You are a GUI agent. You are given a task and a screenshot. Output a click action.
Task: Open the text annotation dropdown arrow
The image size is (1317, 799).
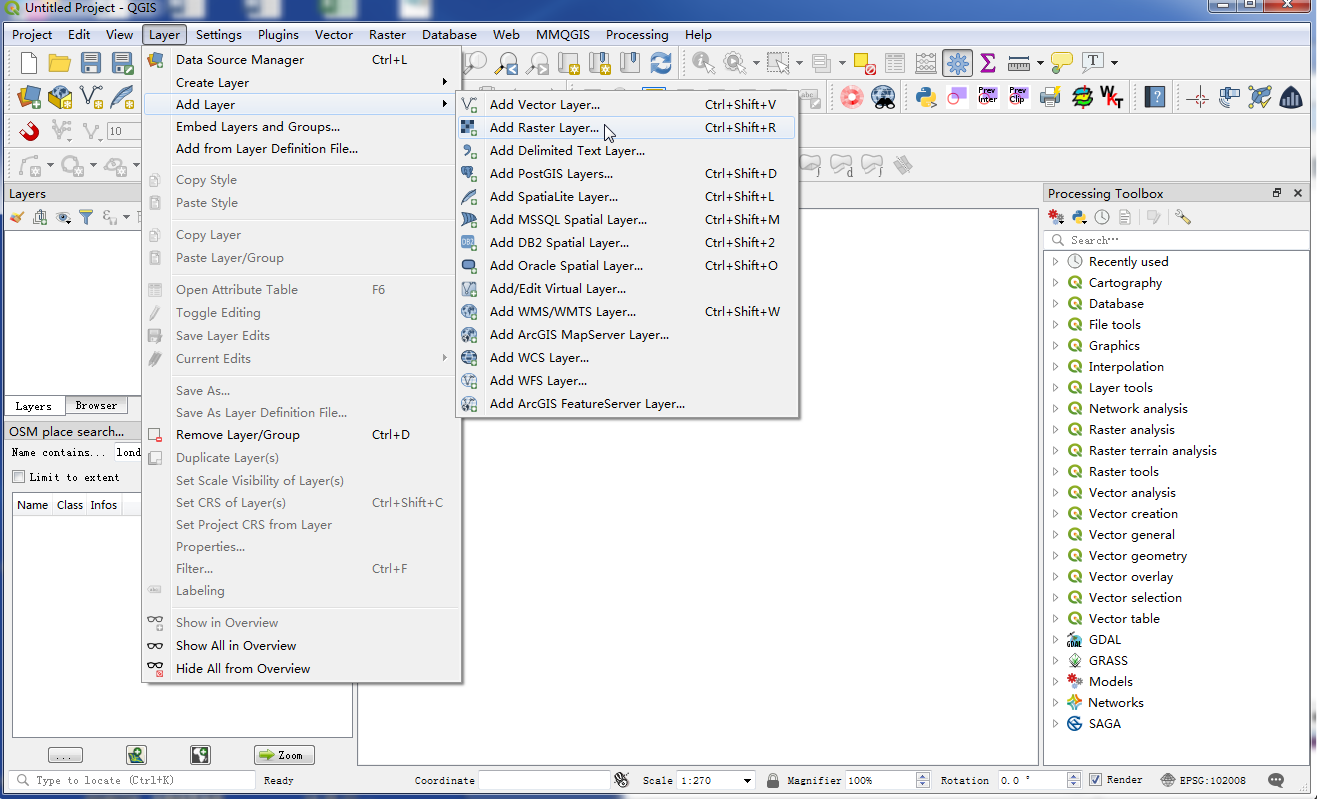tap(1114, 63)
